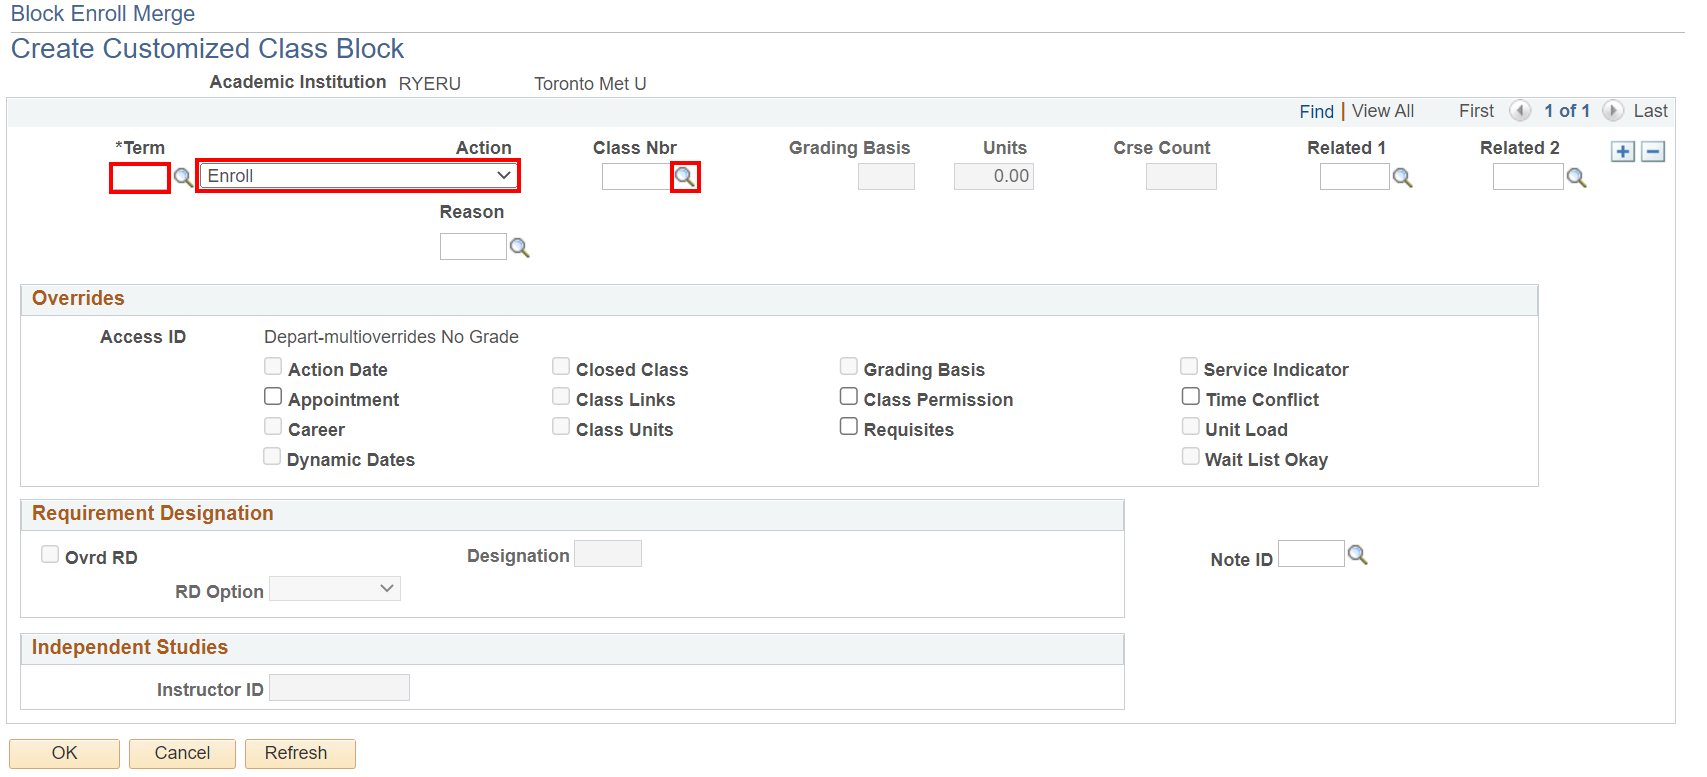Image resolution: width=1707 pixels, height=777 pixels.
Task: Add a new row with plus icon
Action: pyautogui.click(x=1623, y=152)
